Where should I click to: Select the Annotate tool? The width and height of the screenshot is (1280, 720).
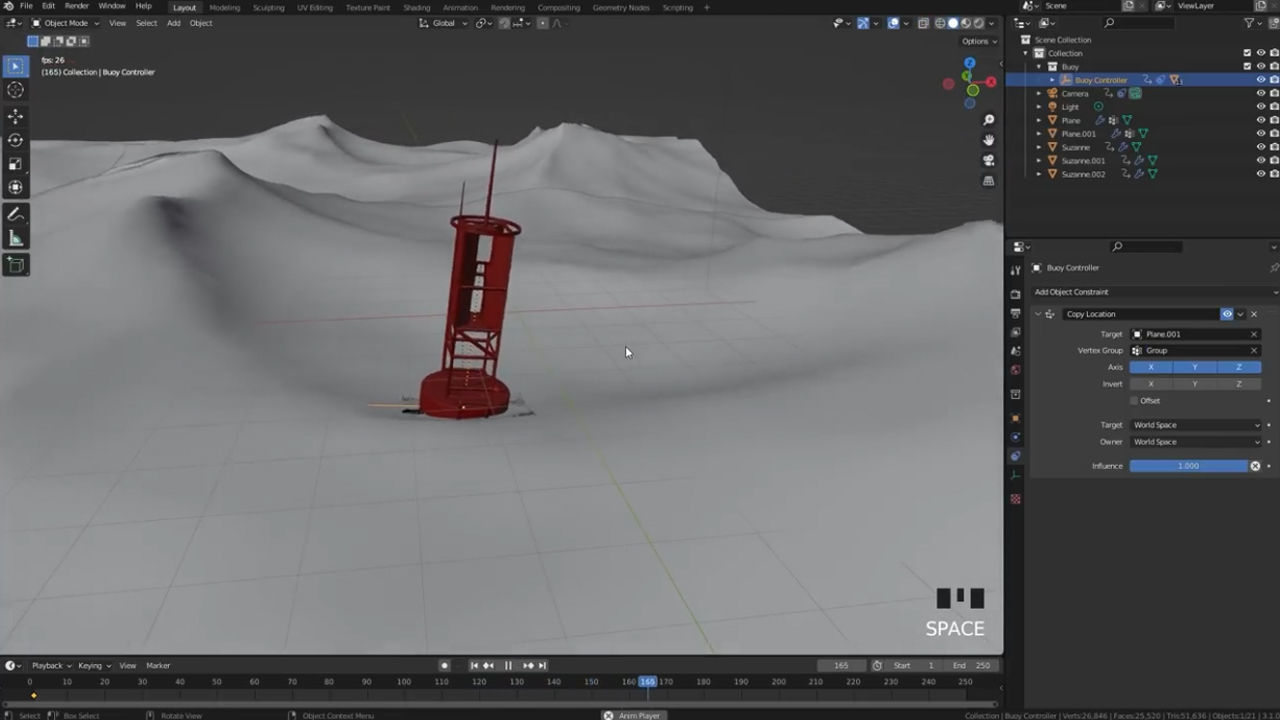point(15,215)
